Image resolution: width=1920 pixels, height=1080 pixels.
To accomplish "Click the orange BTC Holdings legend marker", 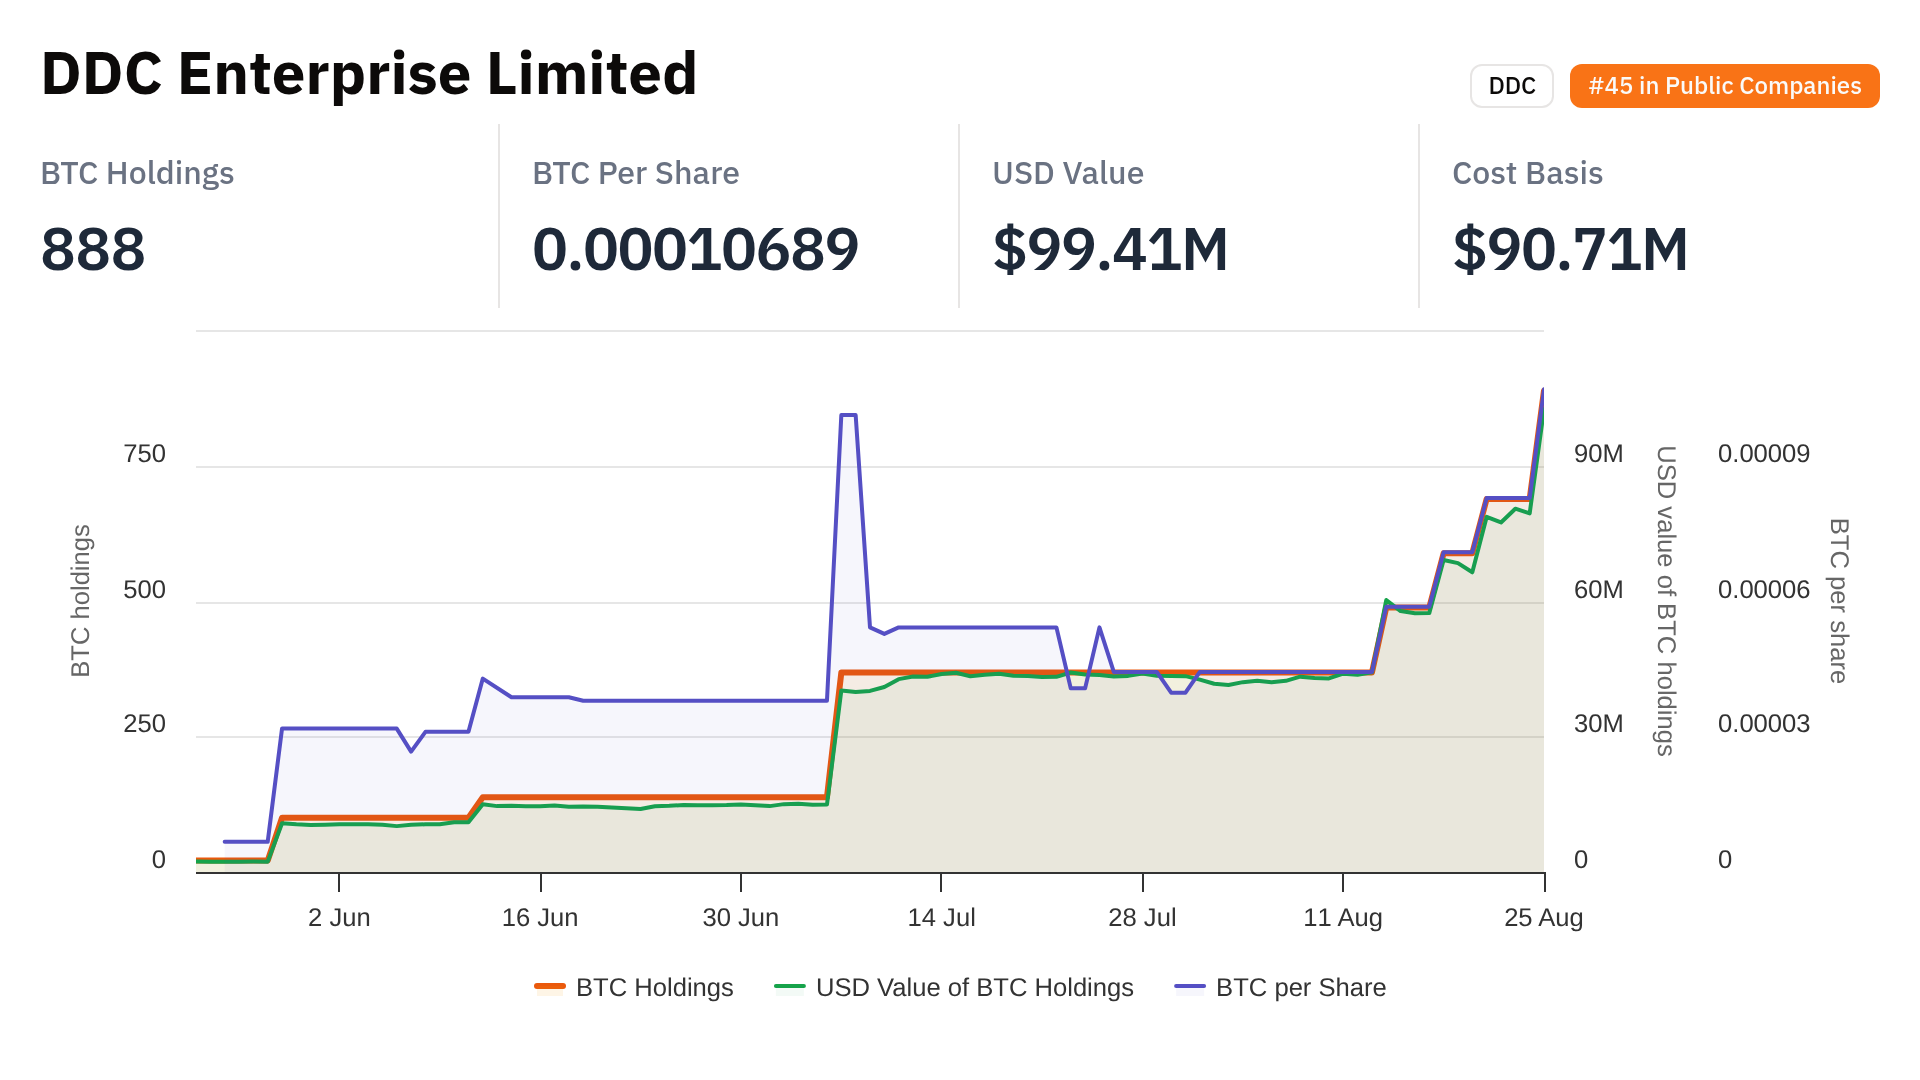I will coord(550,987).
